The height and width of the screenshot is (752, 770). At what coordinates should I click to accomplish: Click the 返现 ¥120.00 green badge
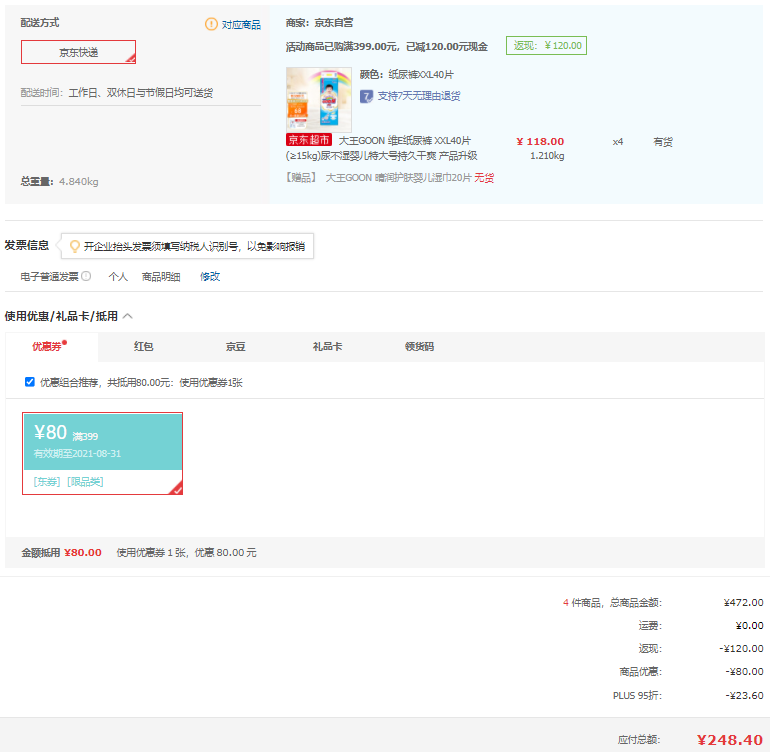pyautogui.click(x=547, y=46)
